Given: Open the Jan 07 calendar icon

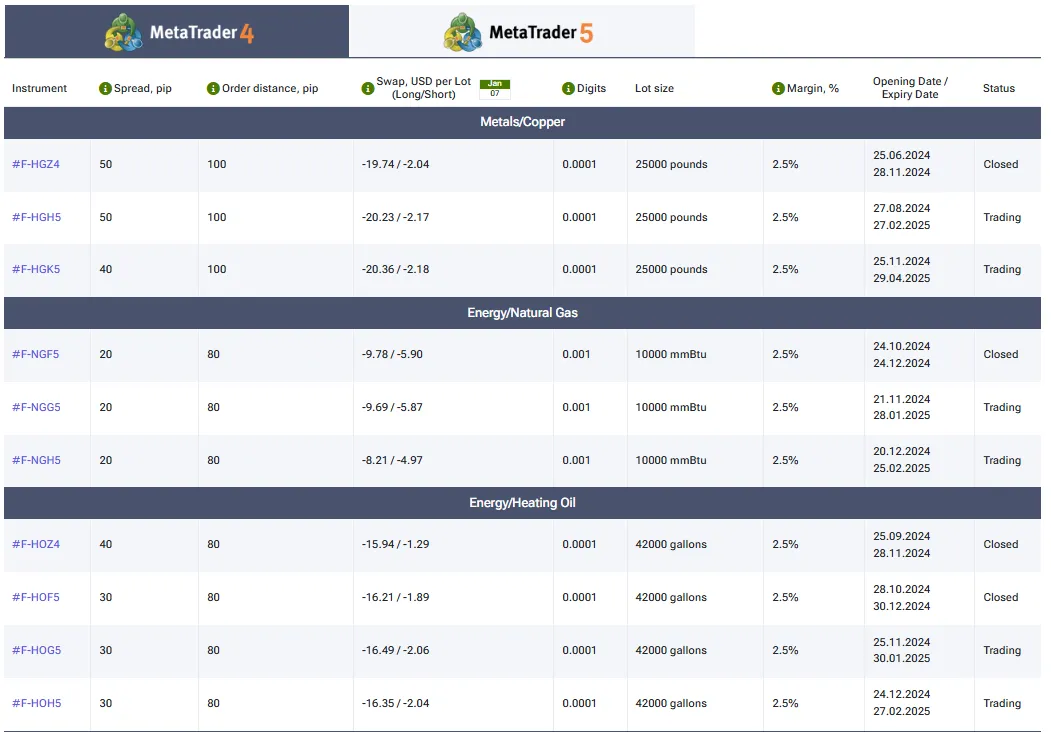Looking at the screenshot, I should pyautogui.click(x=494, y=88).
